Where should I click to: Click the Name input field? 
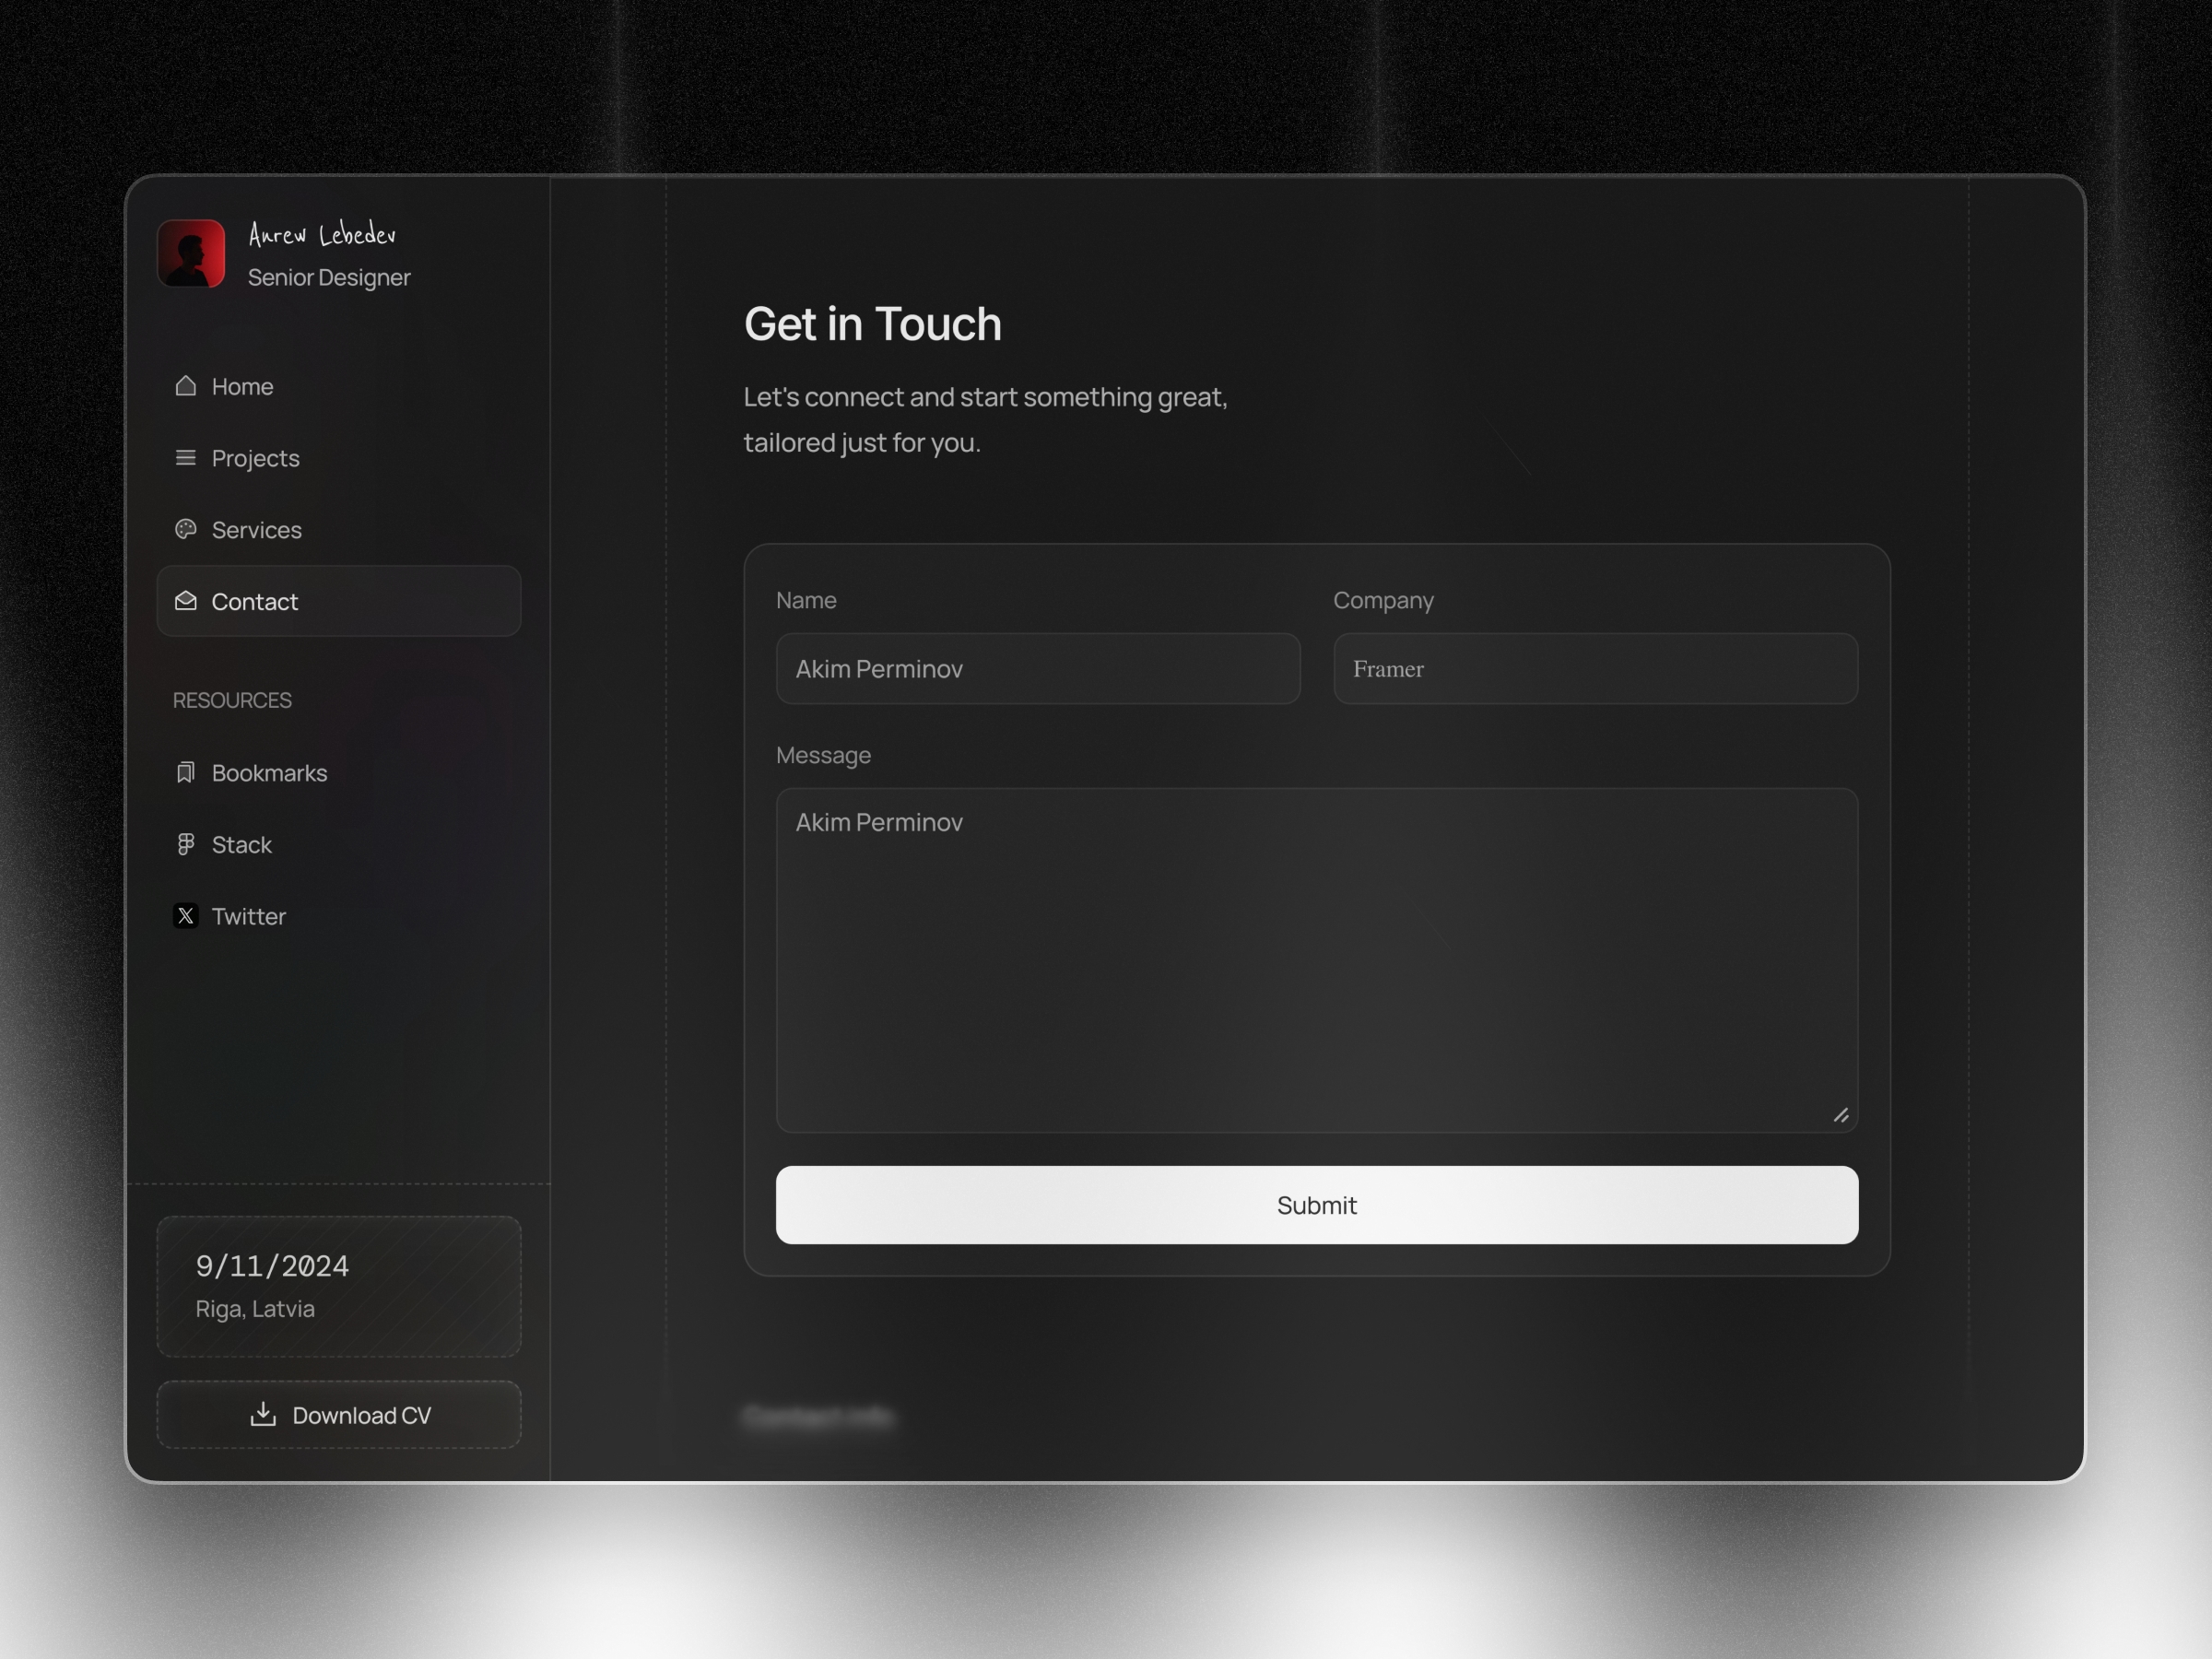tap(1036, 667)
